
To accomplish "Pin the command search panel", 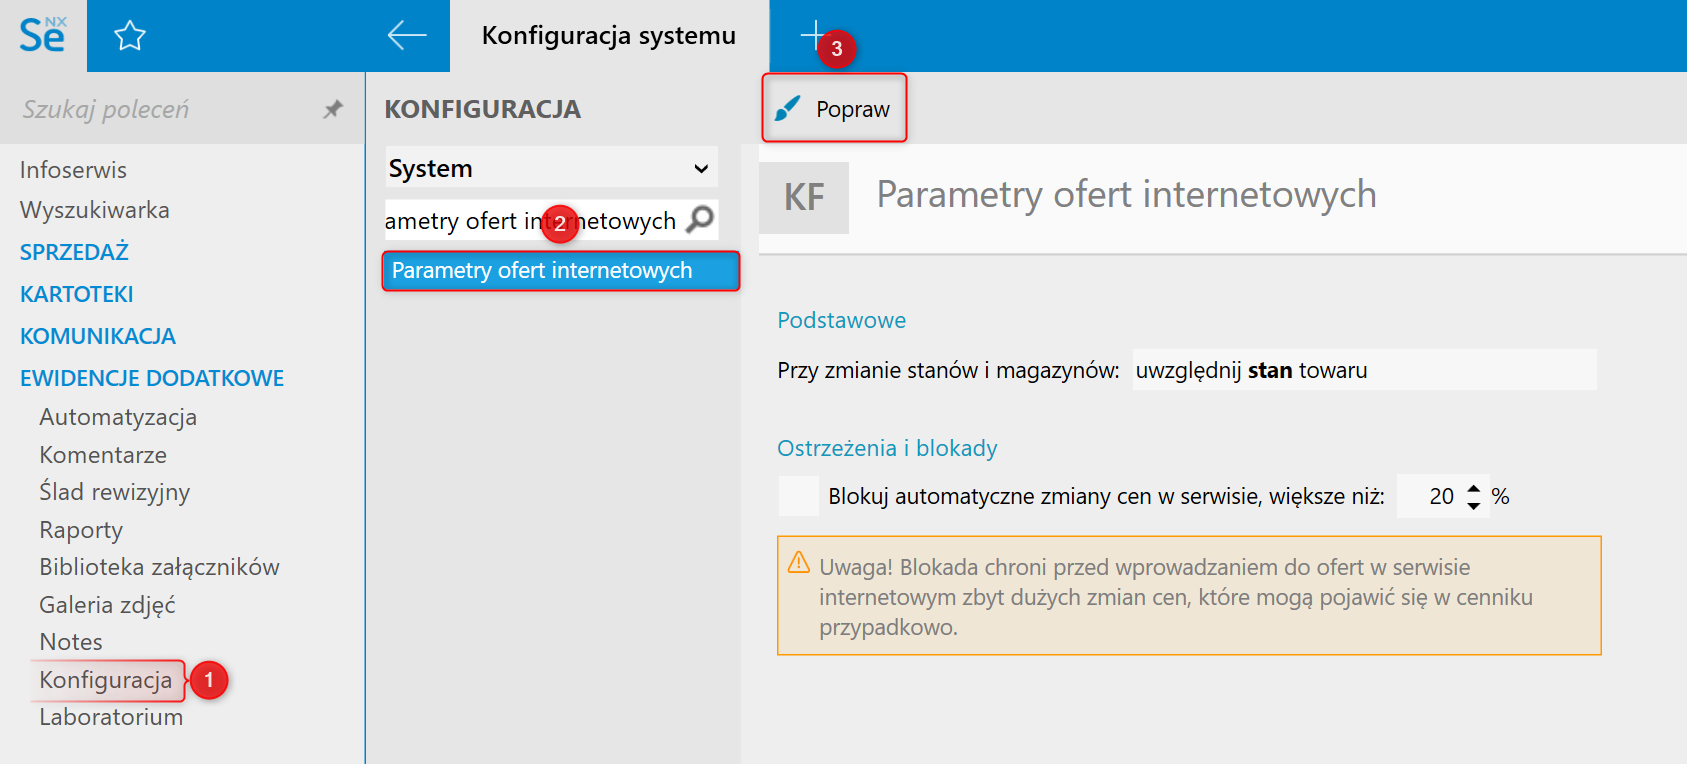I will (x=333, y=109).
